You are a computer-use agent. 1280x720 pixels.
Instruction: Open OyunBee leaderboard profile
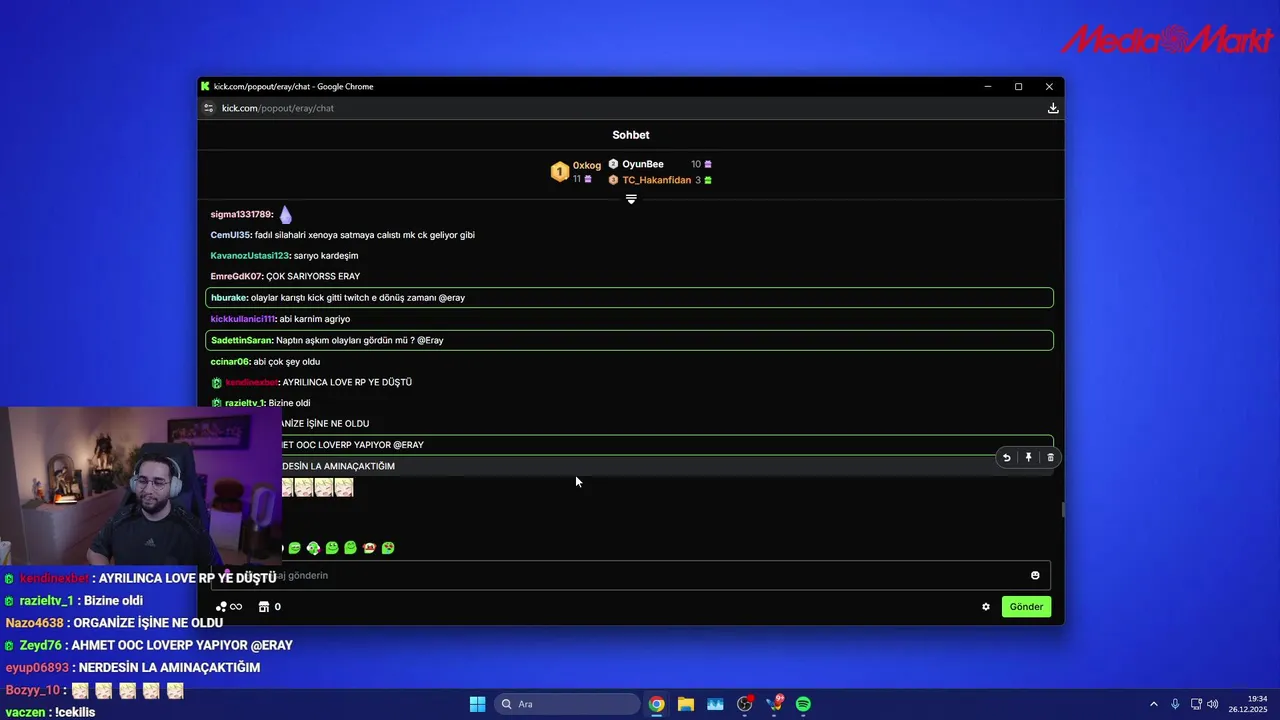(643, 164)
